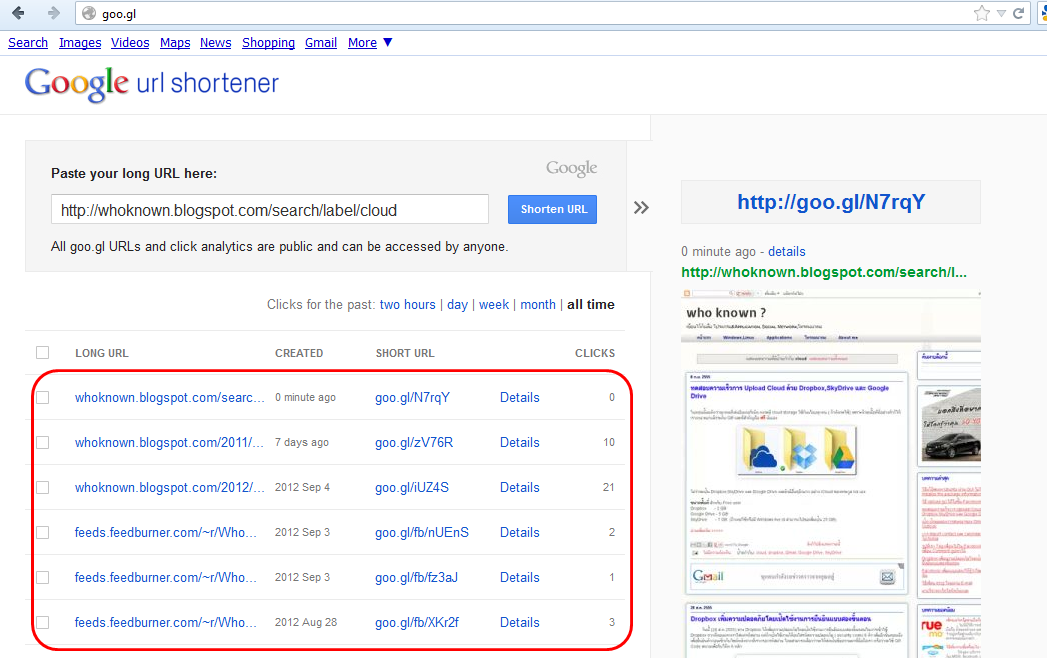1047x658 pixels.
Task: Click the who known ? page preview thumbnail
Action: point(831,473)
